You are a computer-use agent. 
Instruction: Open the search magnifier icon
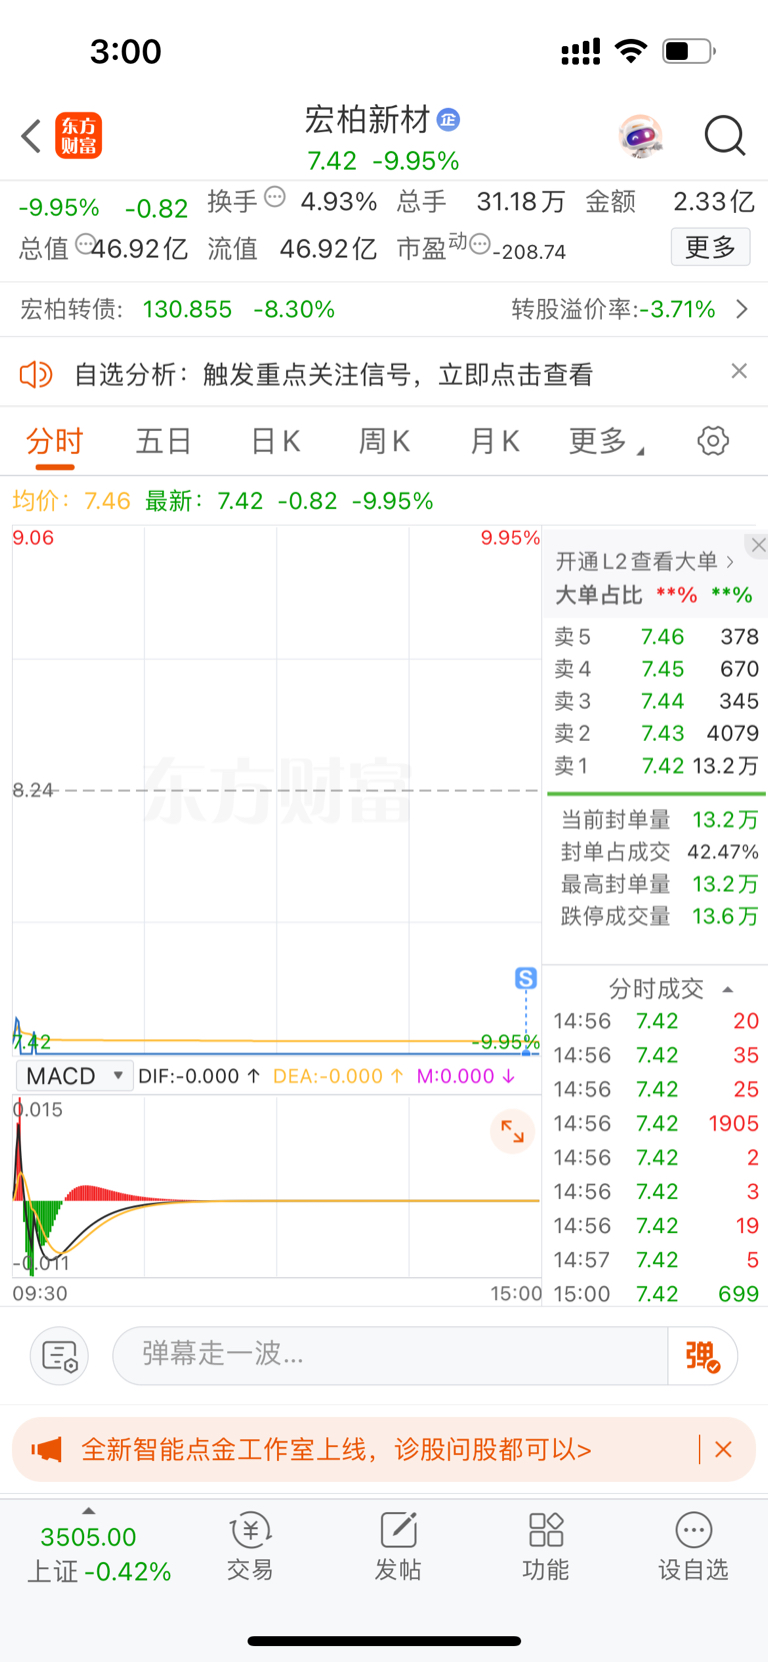[x=725, y=136]
